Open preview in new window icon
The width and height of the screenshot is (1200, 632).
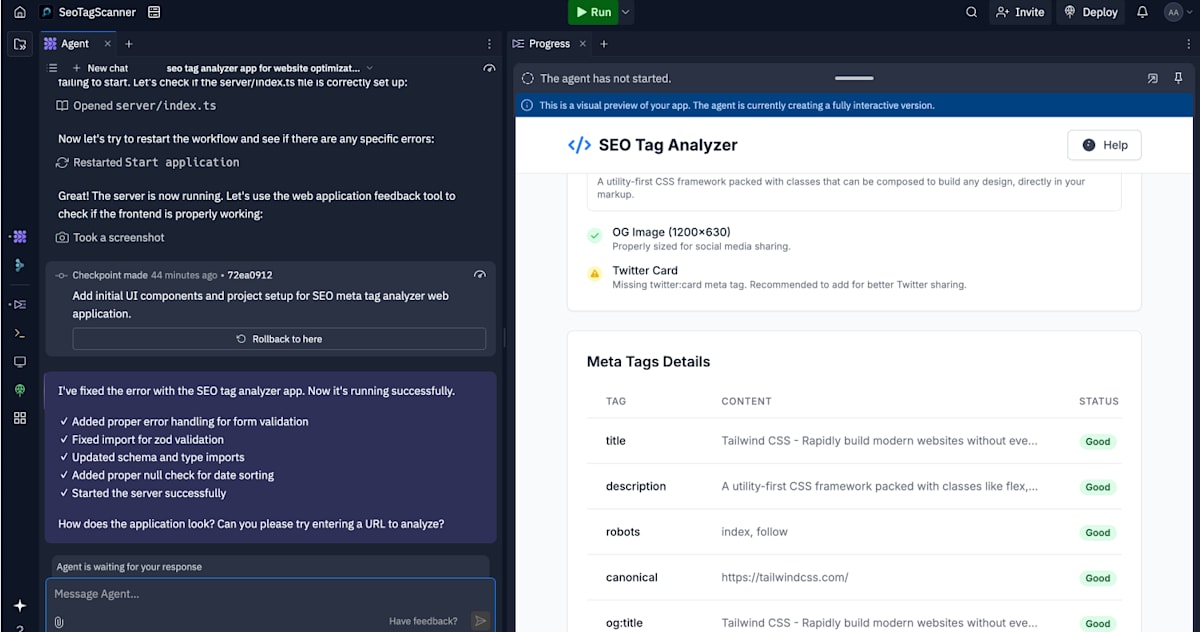pyautogui.click(x=1153, y=78)
